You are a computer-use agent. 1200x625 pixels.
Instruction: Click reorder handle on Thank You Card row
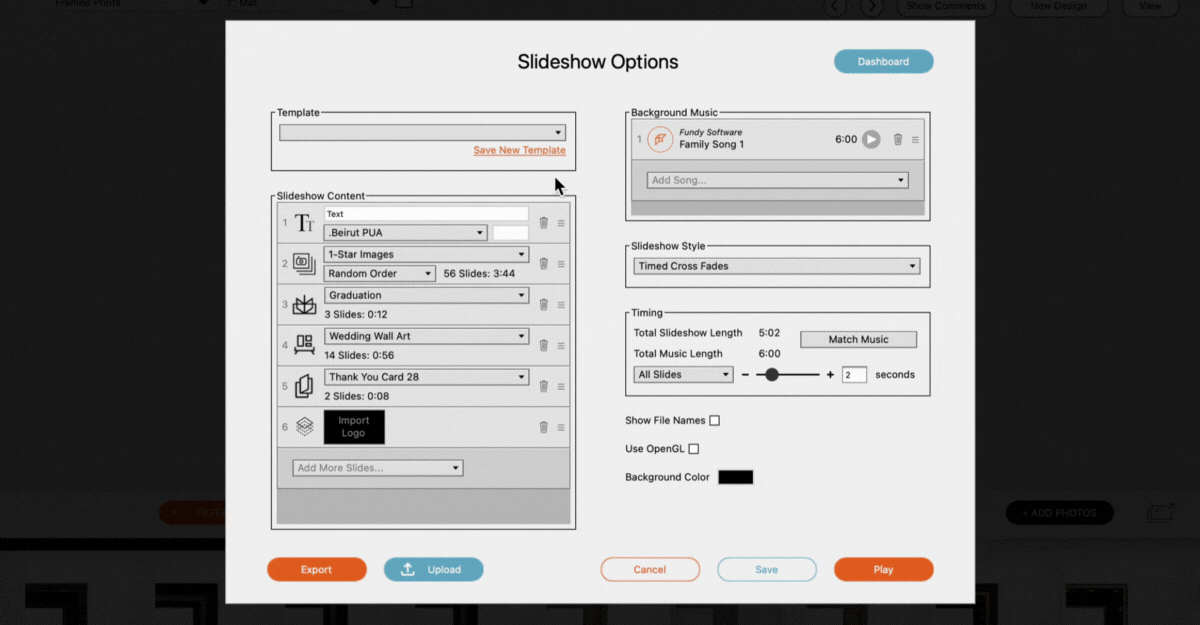click(561, 386)
